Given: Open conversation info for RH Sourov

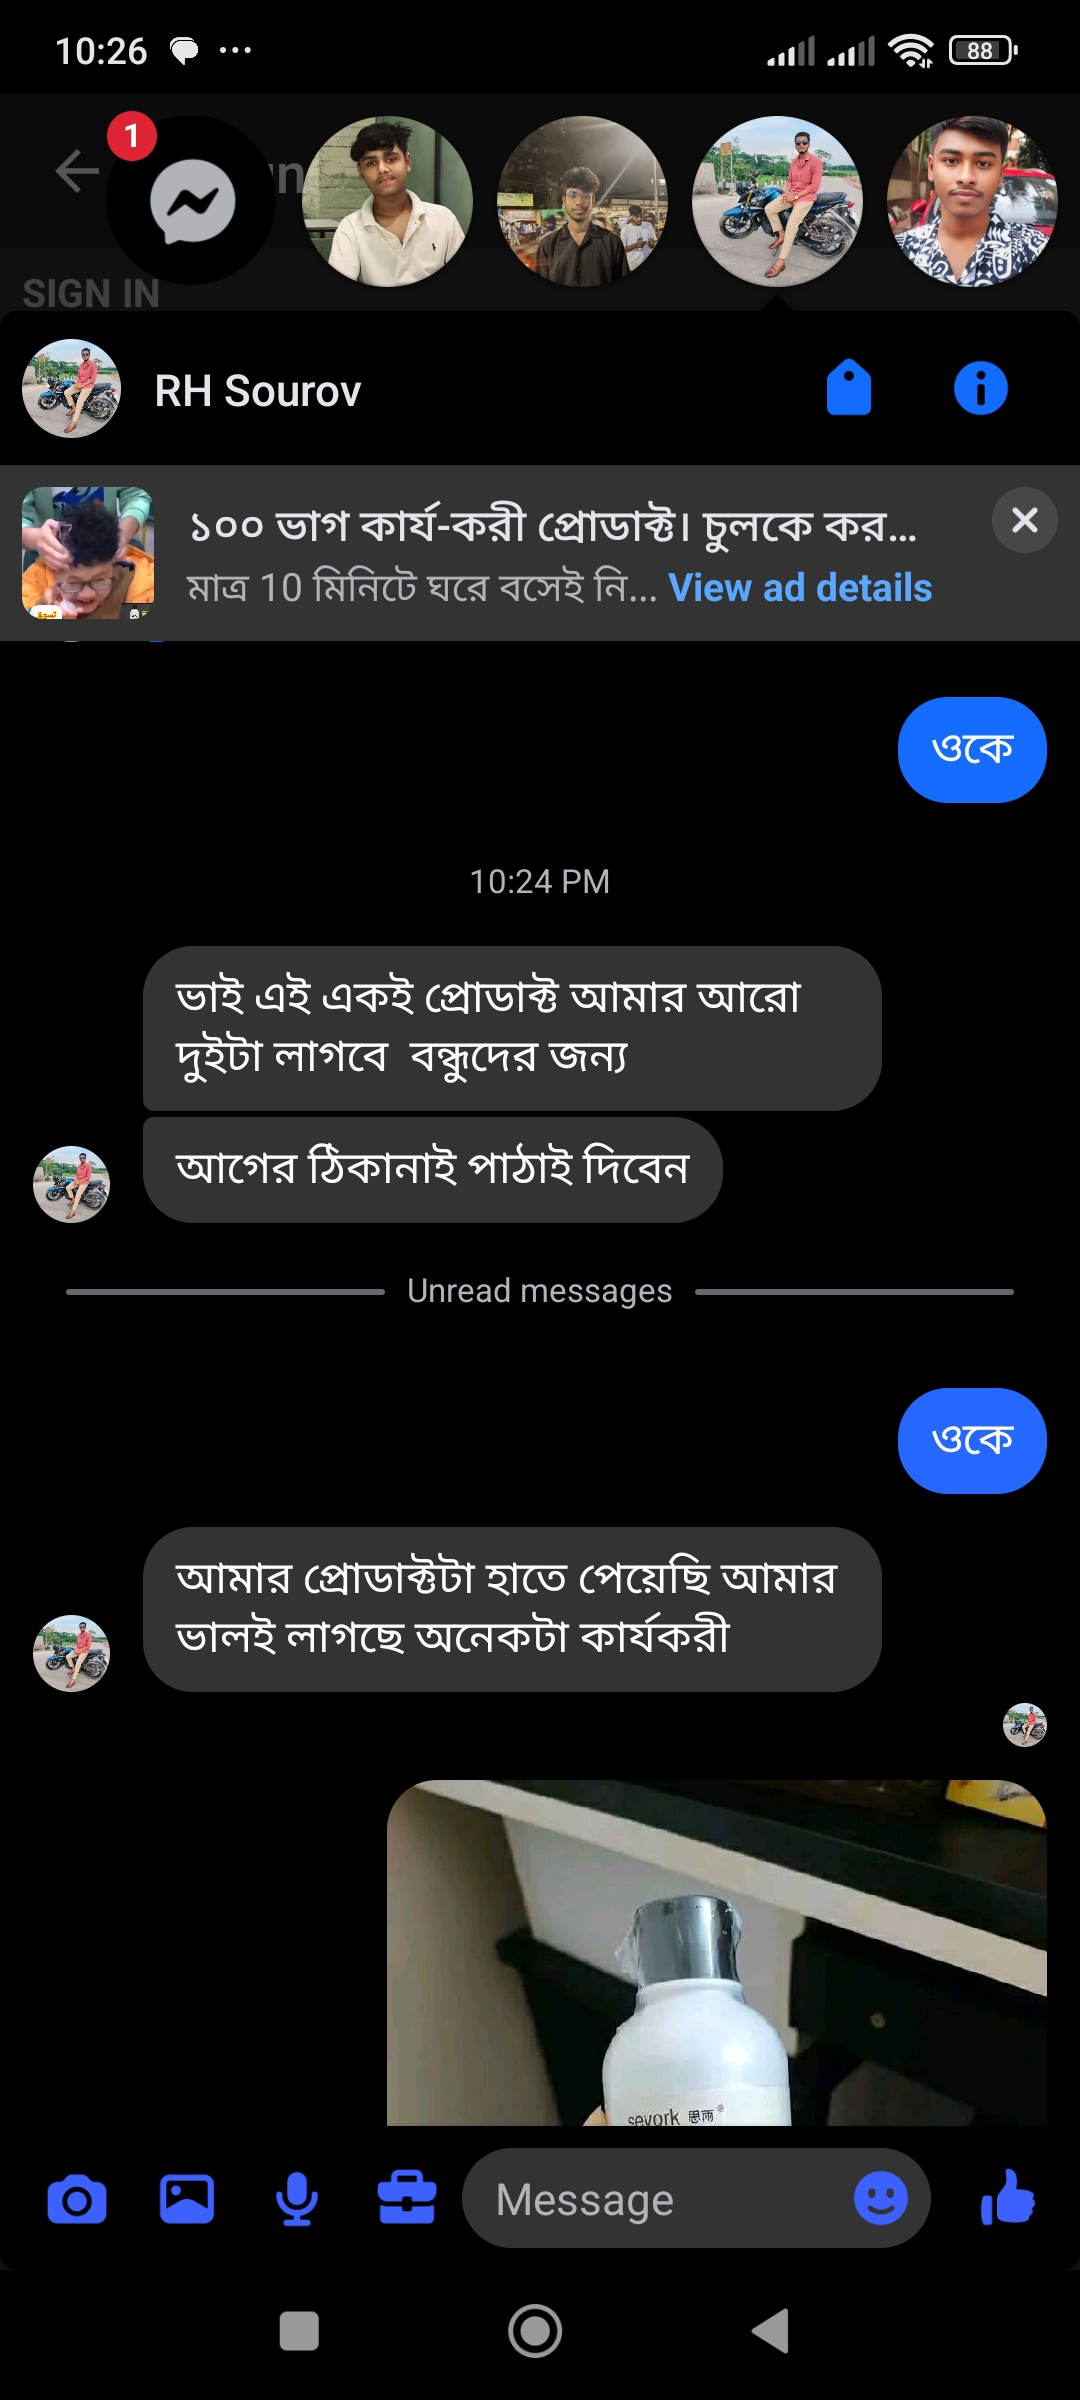Looking at the screenshot, I should [980, 388].
